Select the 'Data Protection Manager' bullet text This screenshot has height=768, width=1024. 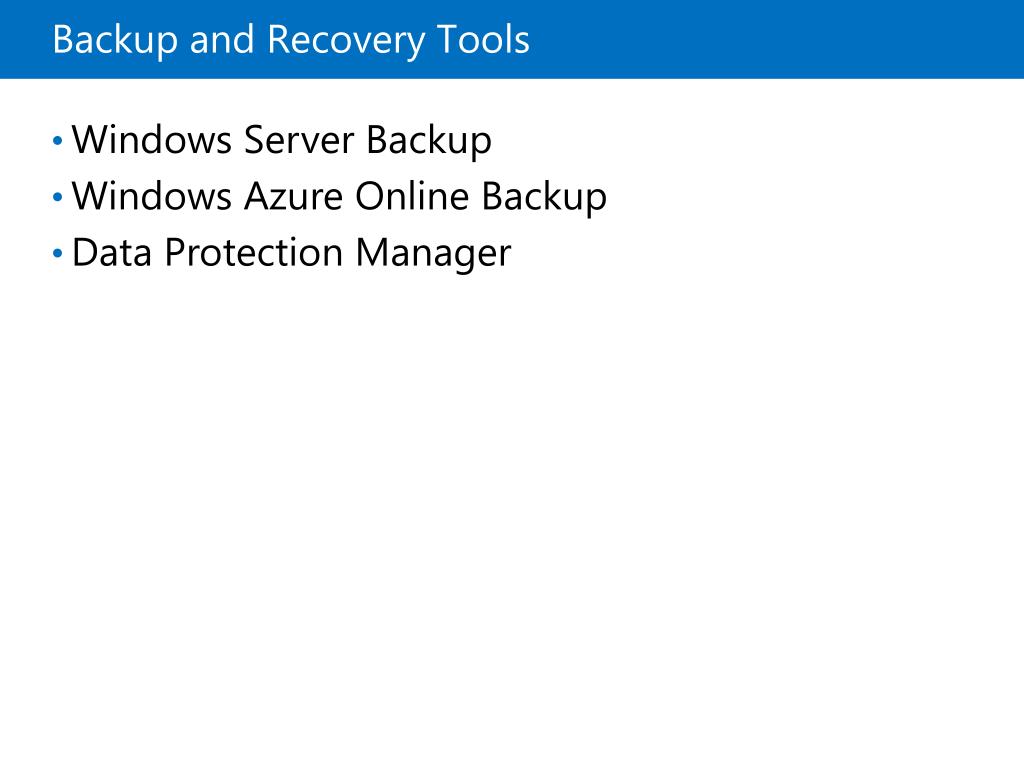point(291,253)
